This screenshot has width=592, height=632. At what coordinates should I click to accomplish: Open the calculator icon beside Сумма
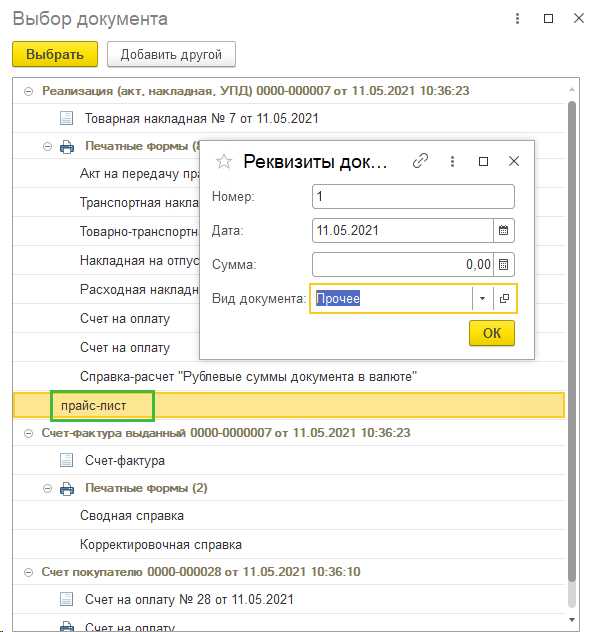(503, 264)
